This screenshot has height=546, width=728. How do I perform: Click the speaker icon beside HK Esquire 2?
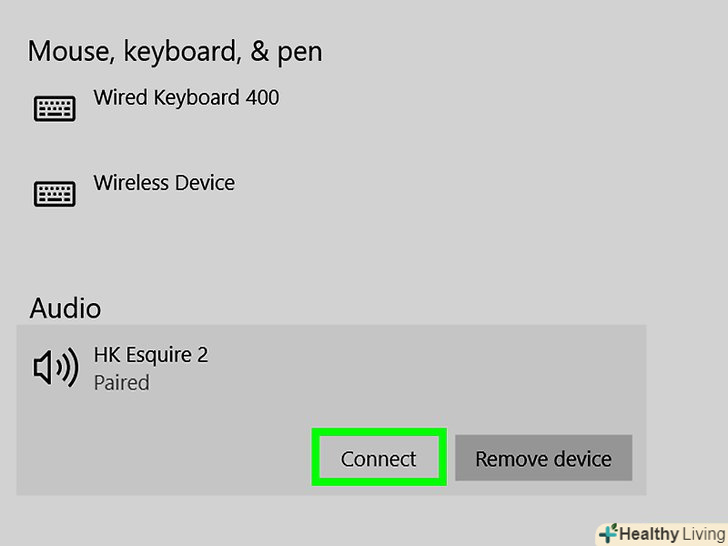click(x=55, y=369)
